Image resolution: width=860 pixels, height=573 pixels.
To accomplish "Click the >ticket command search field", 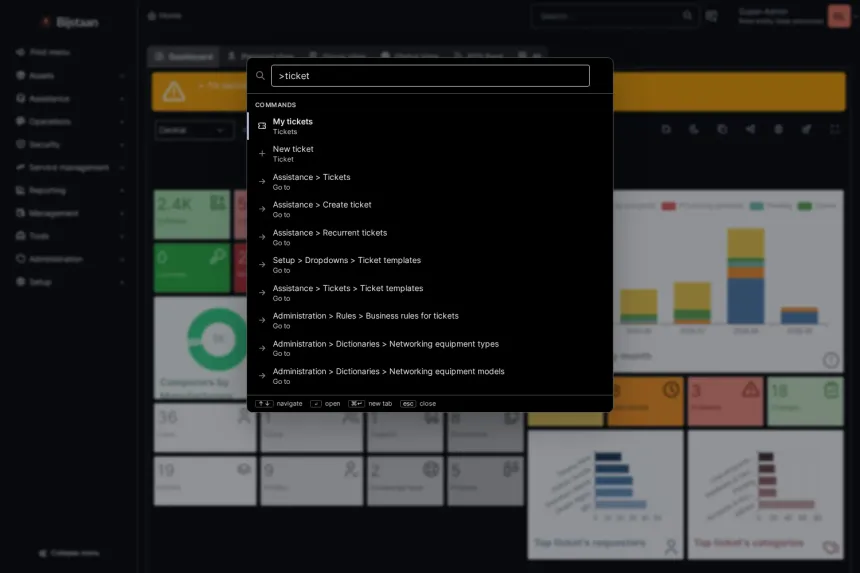I will 430,76.
